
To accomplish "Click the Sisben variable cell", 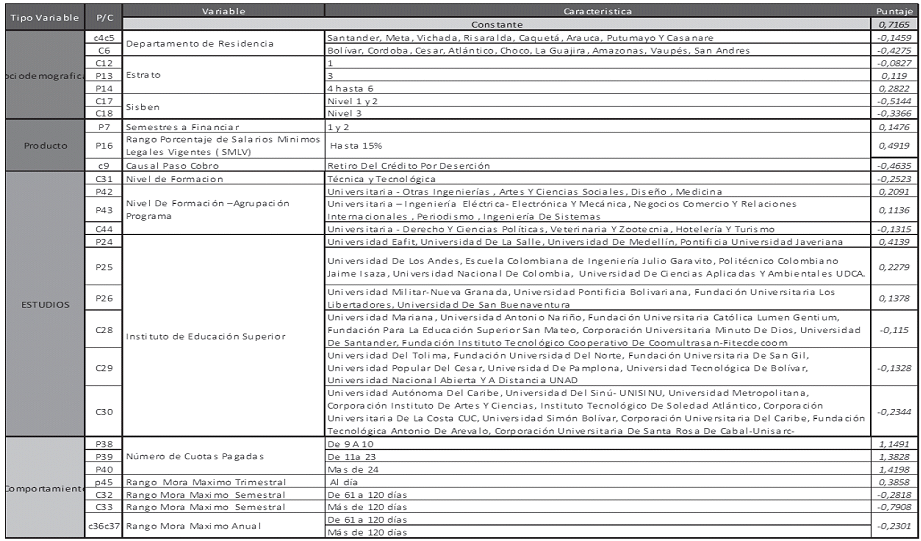I will tap(143, 107).
